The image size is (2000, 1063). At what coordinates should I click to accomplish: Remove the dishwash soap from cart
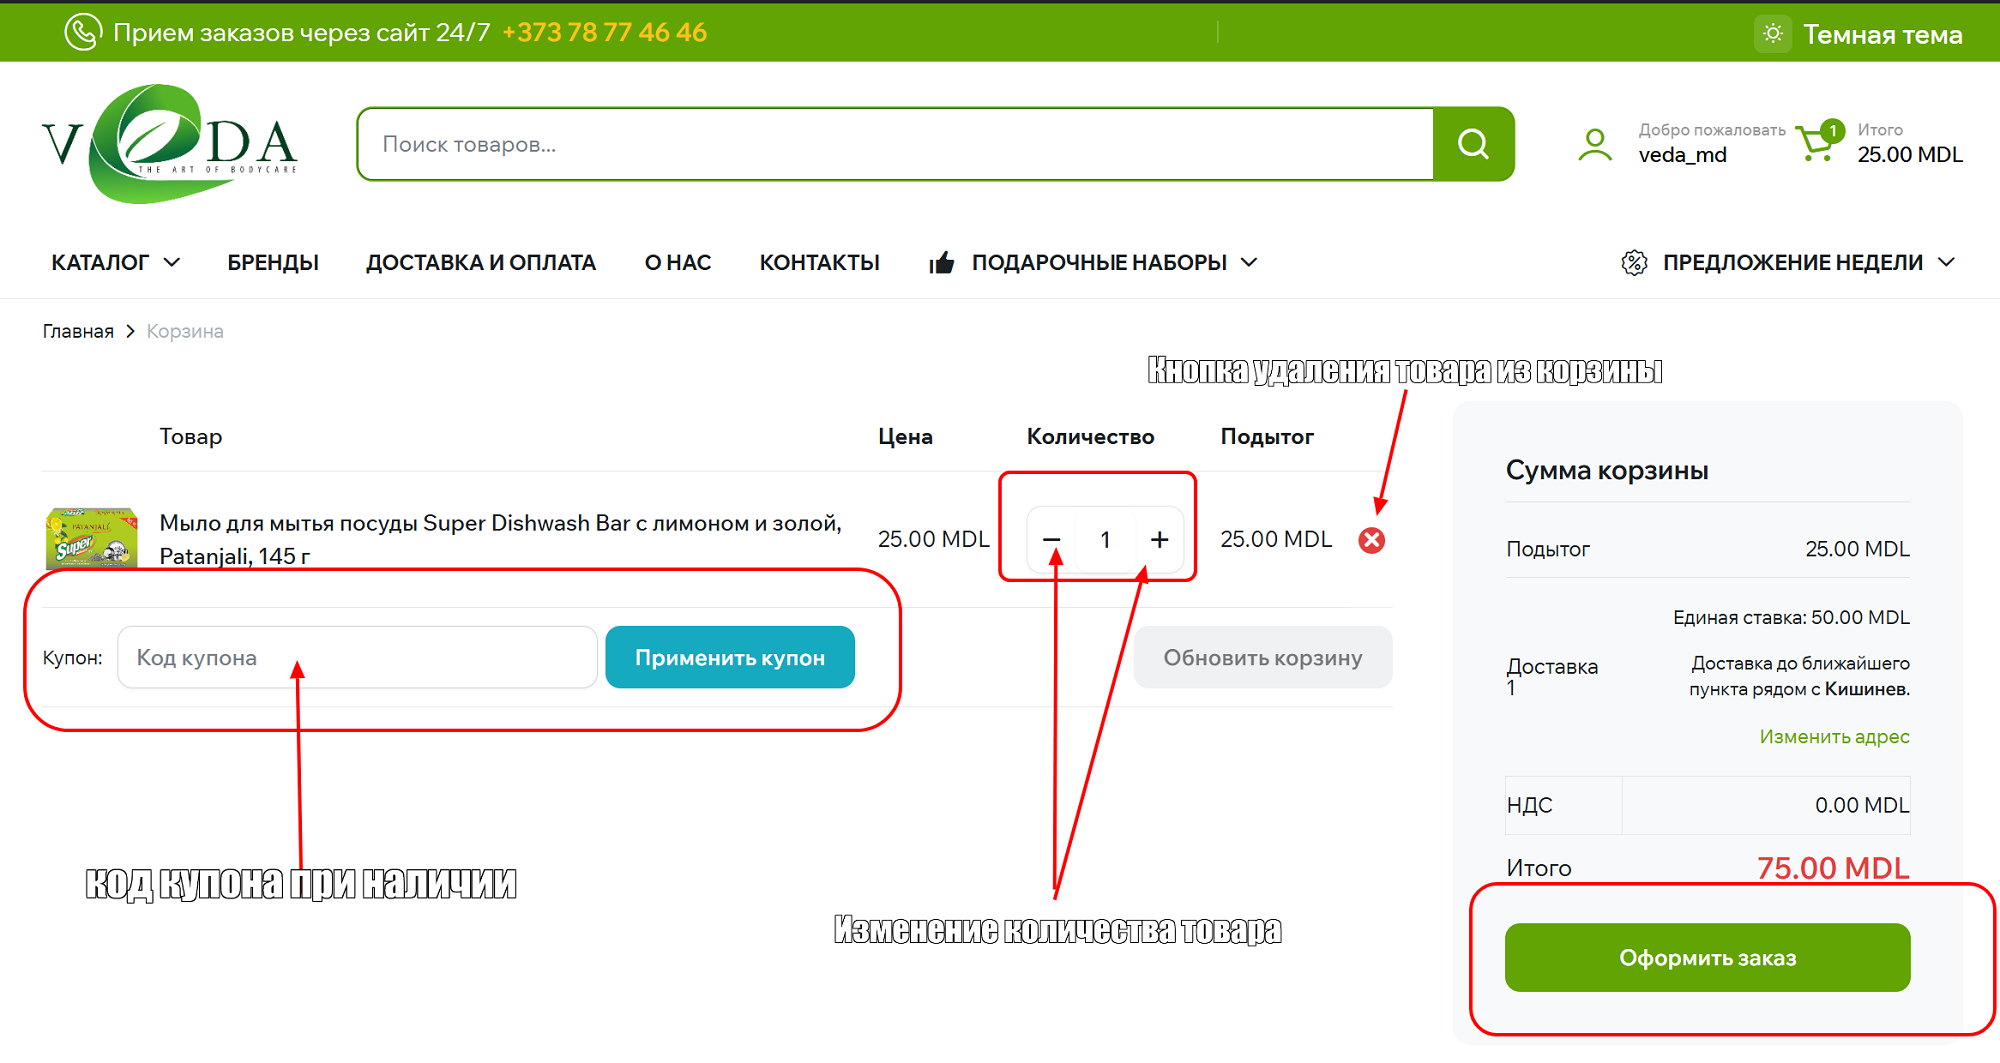(1372, 540)
